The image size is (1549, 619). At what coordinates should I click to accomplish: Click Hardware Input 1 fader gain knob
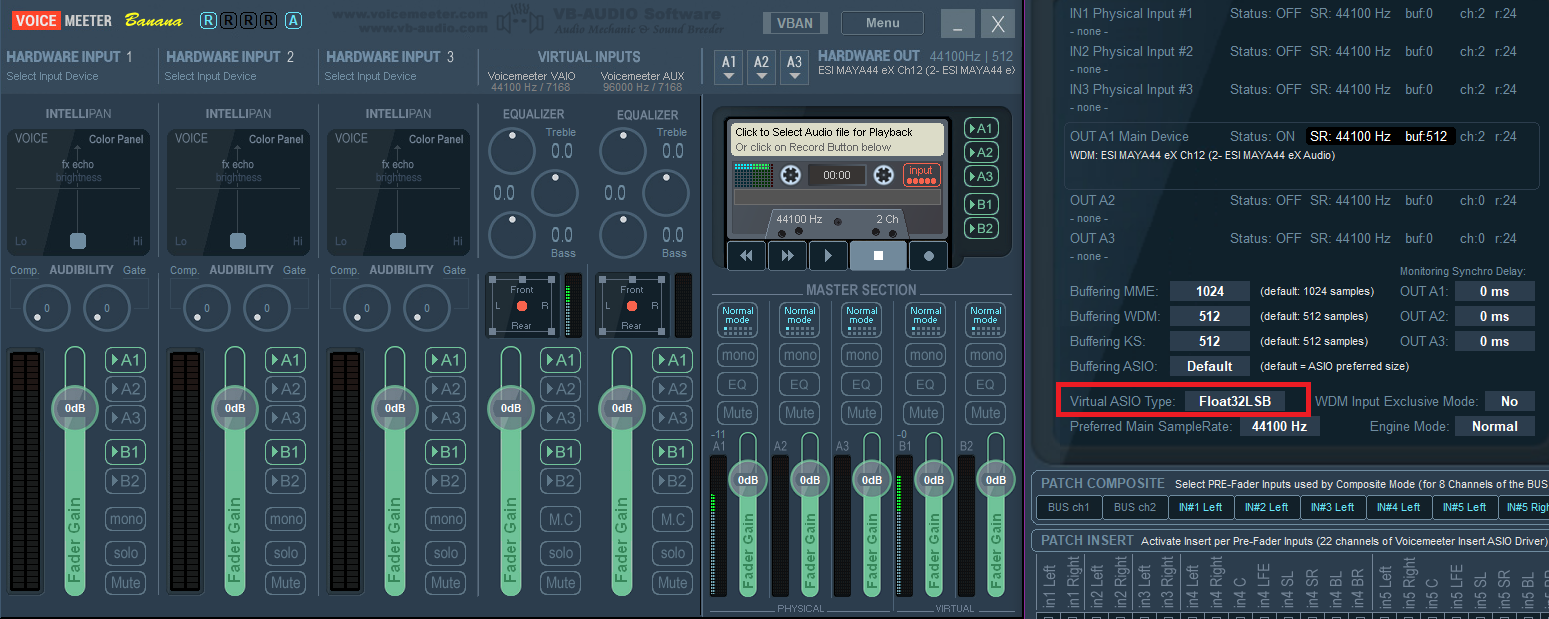click(x=75, y=407)
